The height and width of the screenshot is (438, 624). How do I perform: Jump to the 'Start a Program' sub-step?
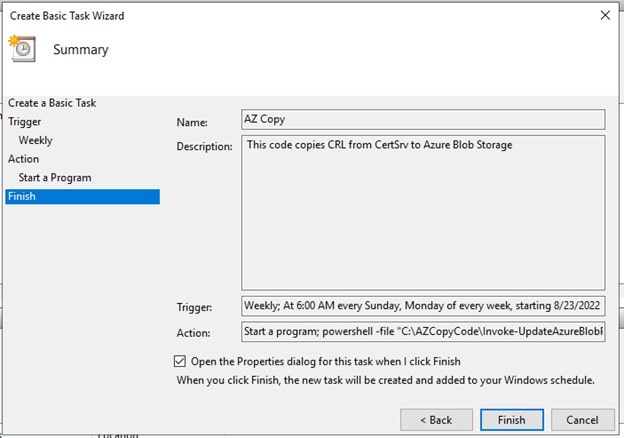[x=55, y=178]
